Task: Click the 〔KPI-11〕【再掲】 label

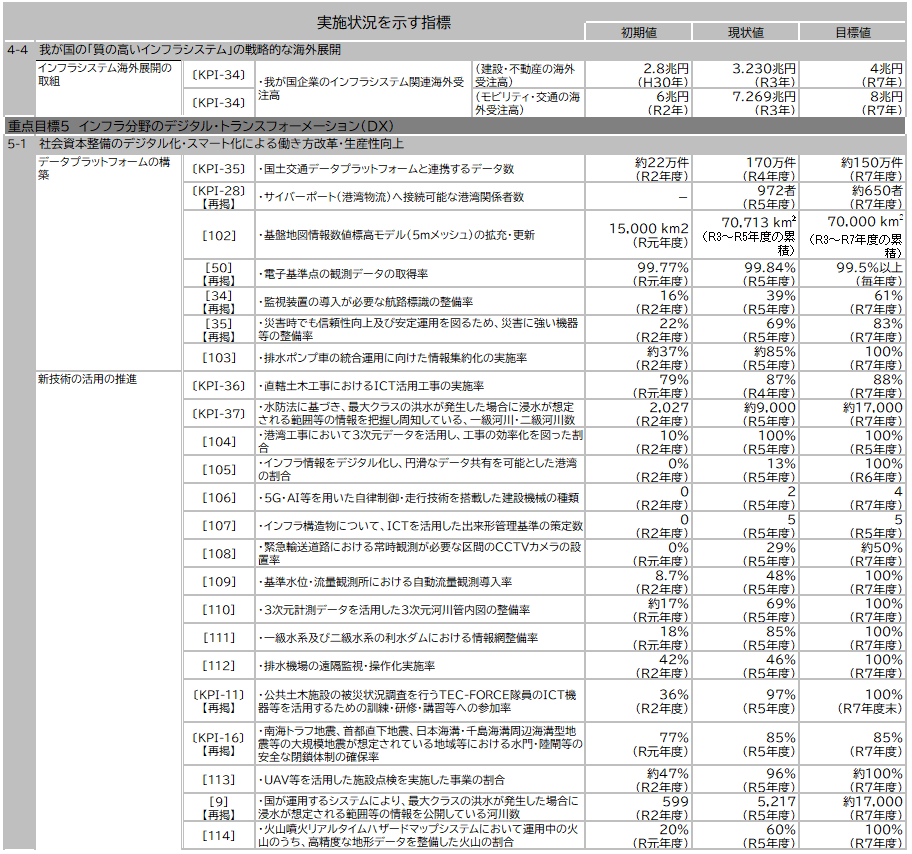Action: click(x=219, y=701)
